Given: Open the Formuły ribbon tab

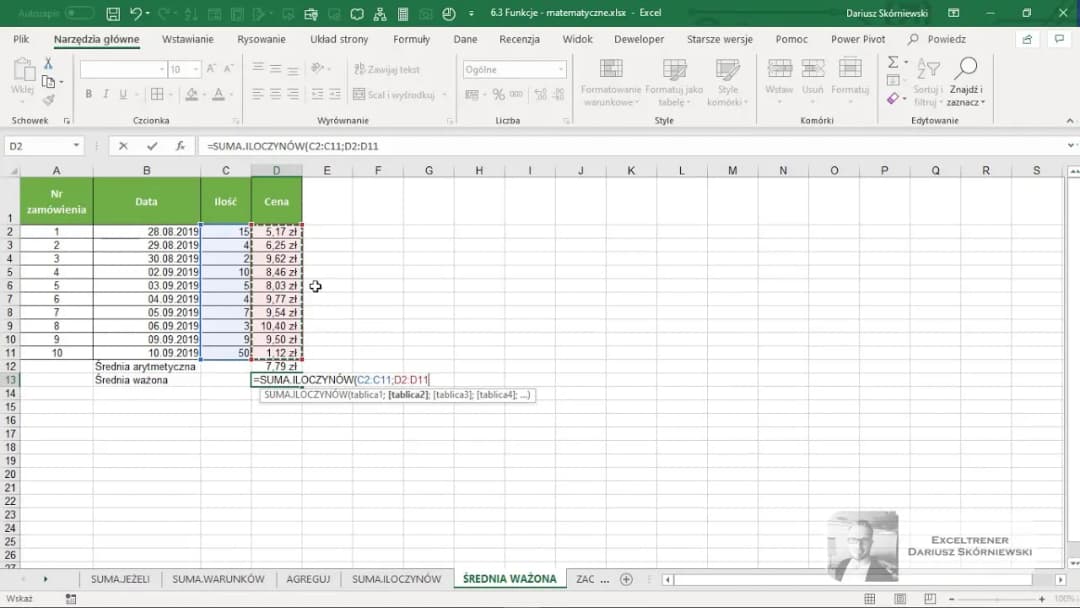Looking at the screenshot, I should click(x=411, y=39).
